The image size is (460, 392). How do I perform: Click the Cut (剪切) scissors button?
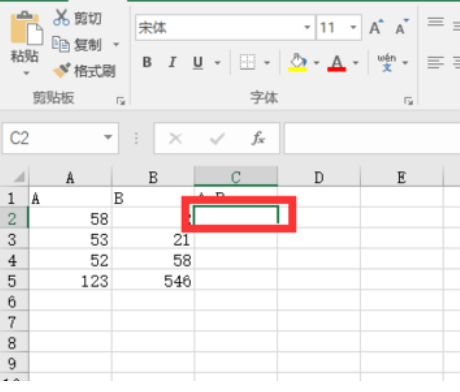point(77,18)
